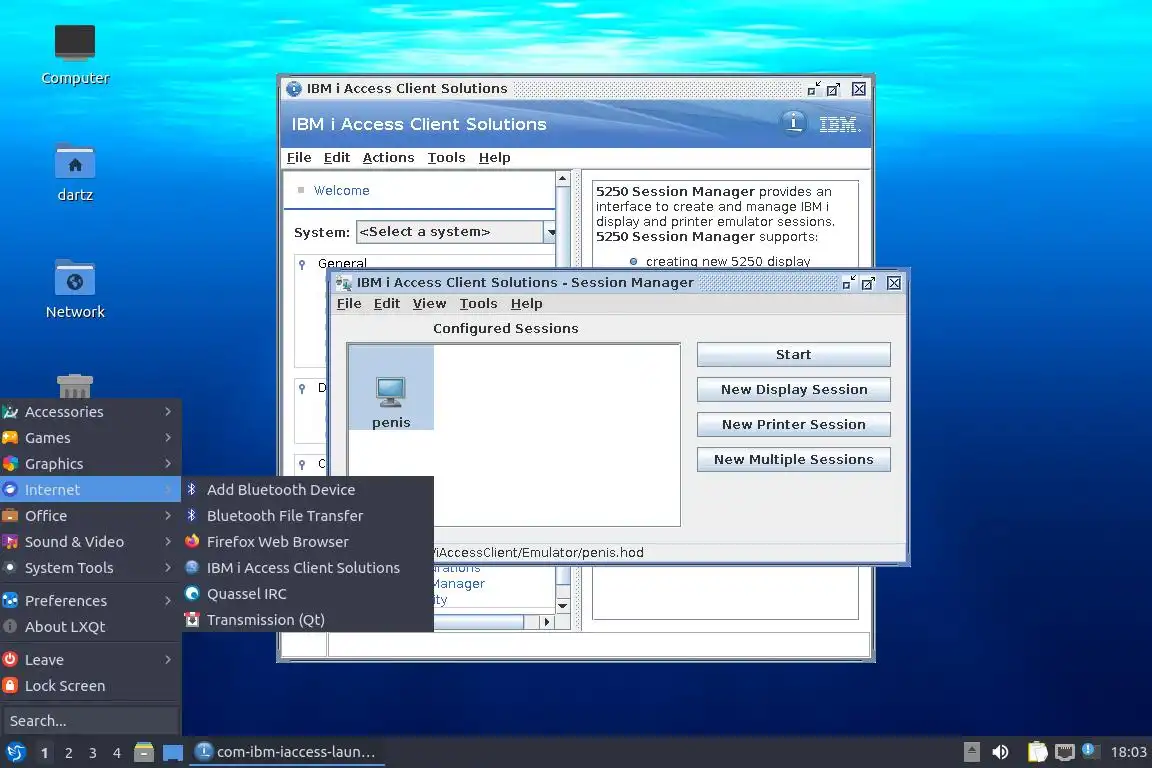The height and width of the screenshot is (768, 1152).
Task: Expand the Games submenu
Action: pos(90,438)
